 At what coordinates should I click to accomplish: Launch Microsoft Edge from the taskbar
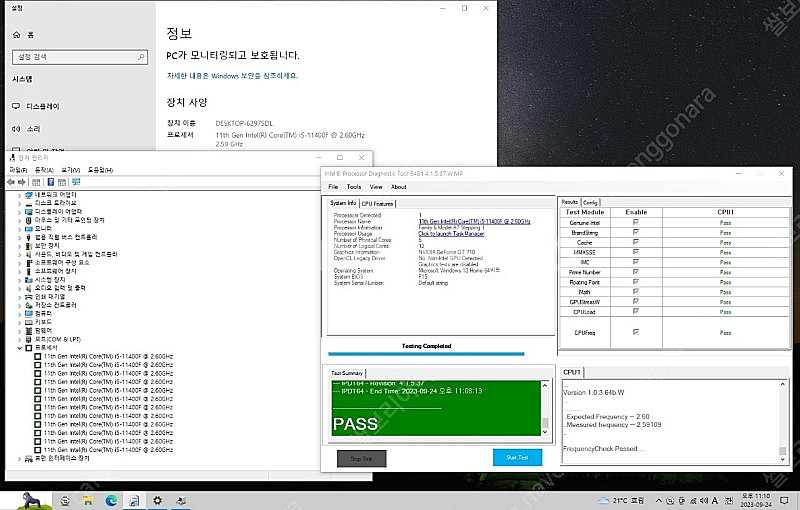111,501
